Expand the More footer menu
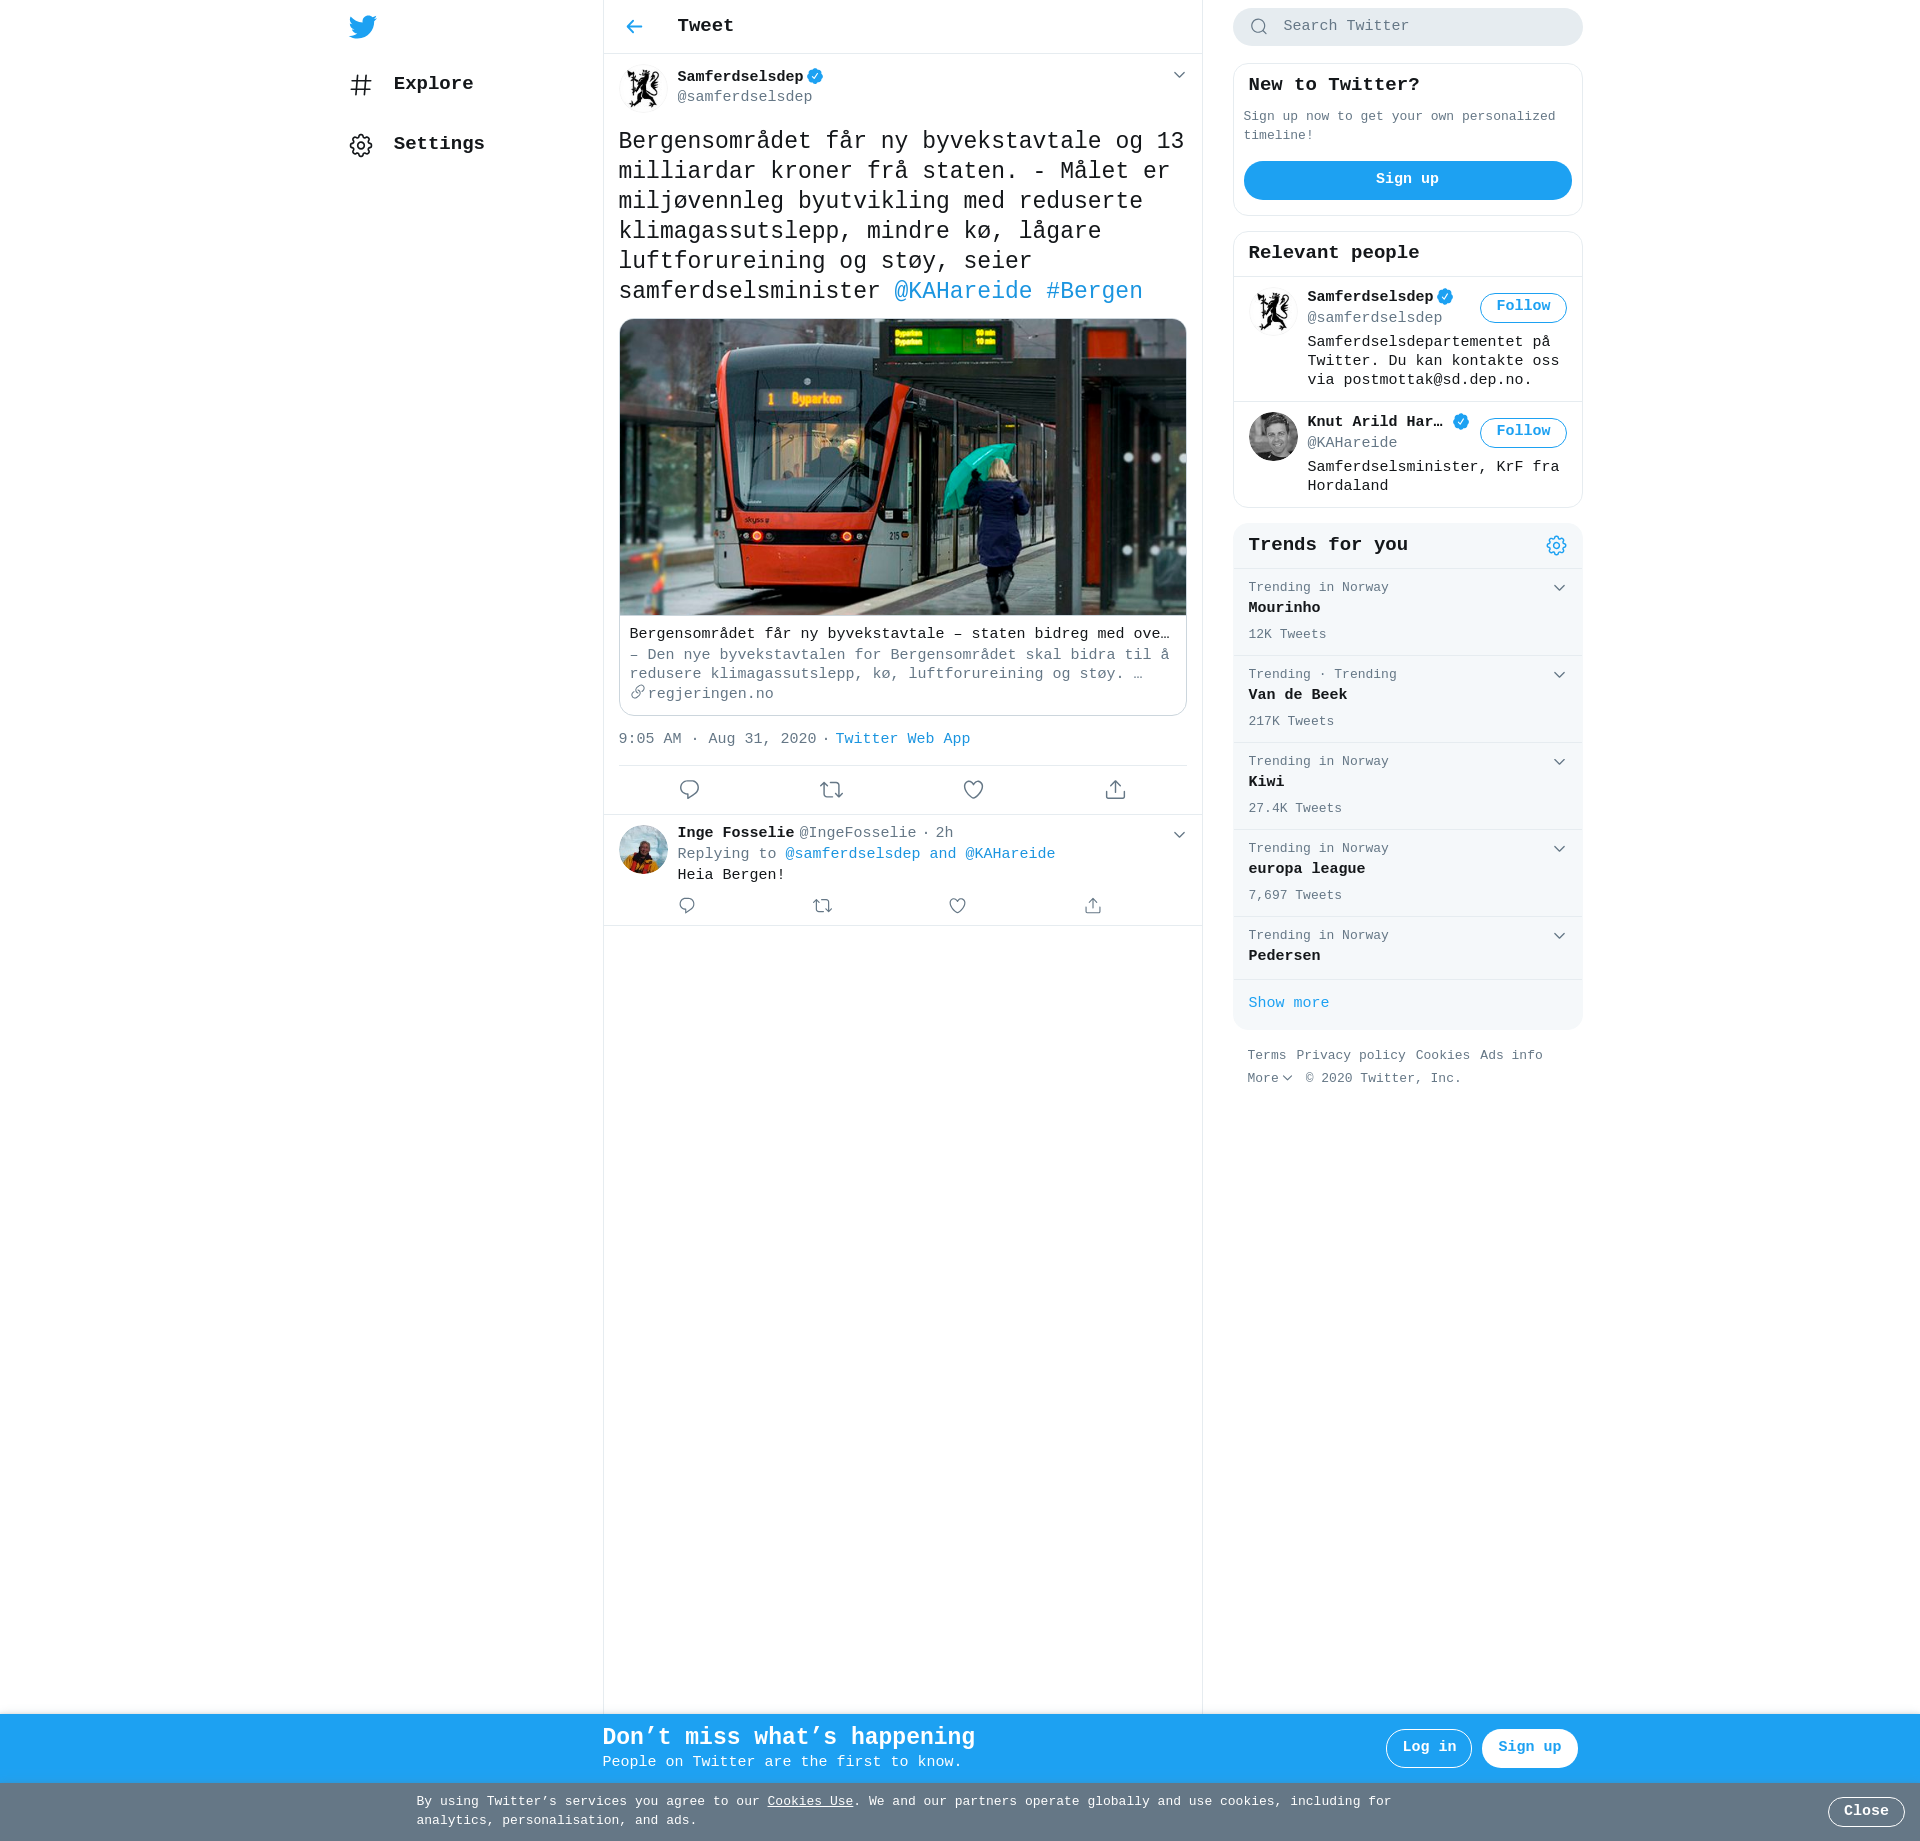 (x=1269, y=1078)
